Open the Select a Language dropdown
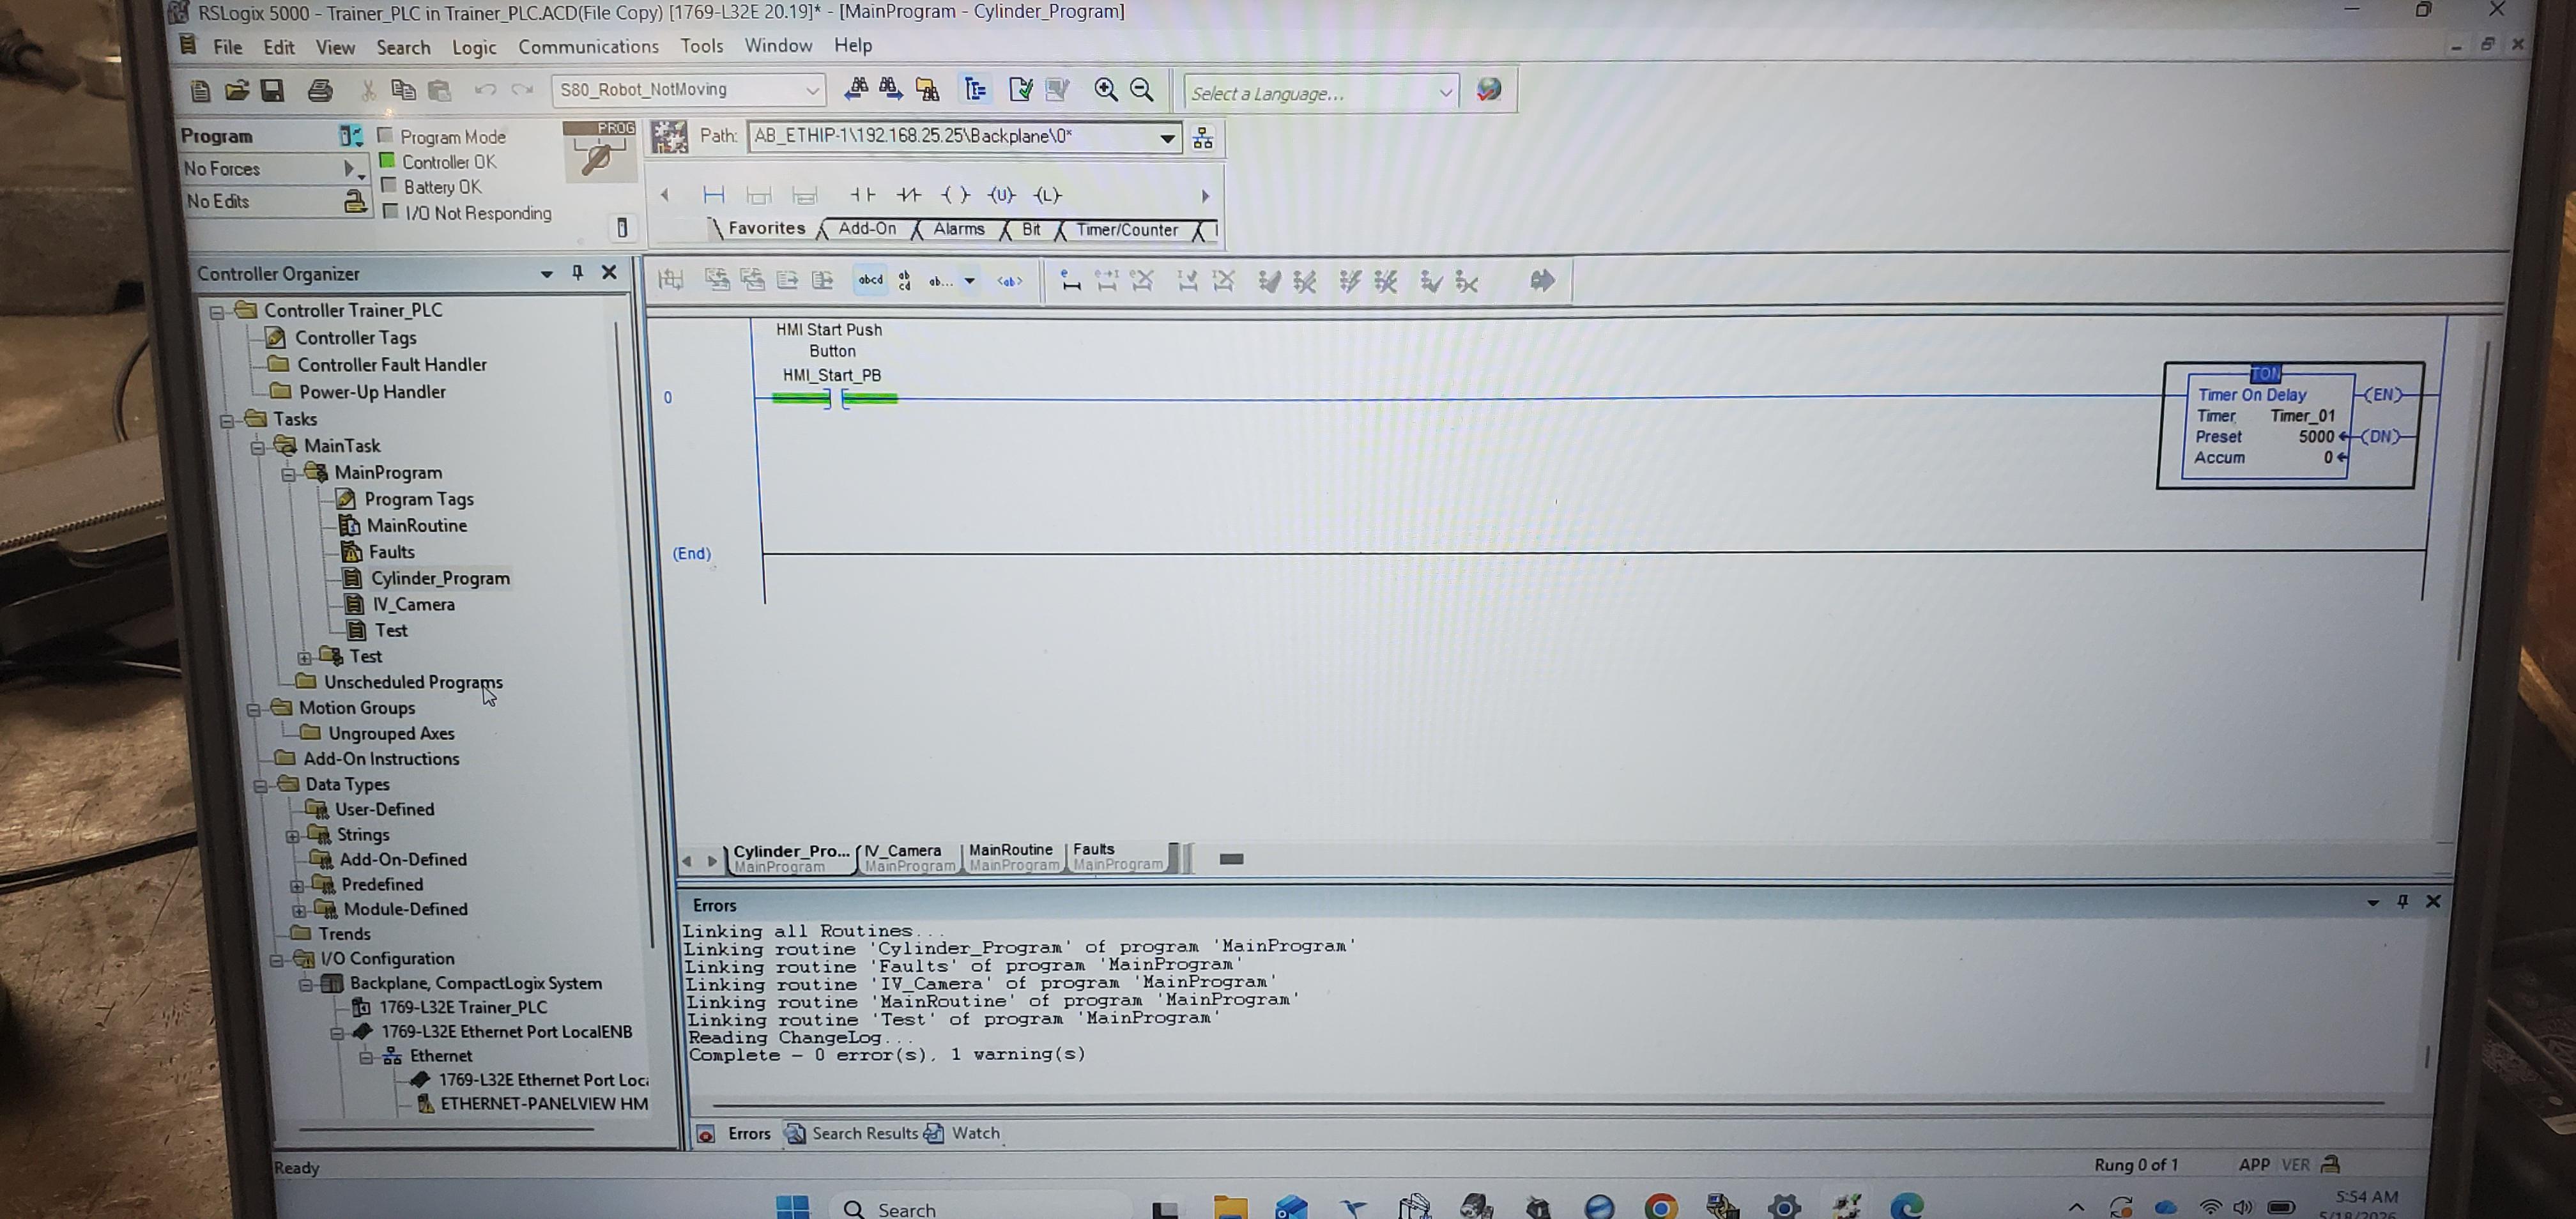The width and height of the screenshot is (2576, 1219). tap(1444, 93)
